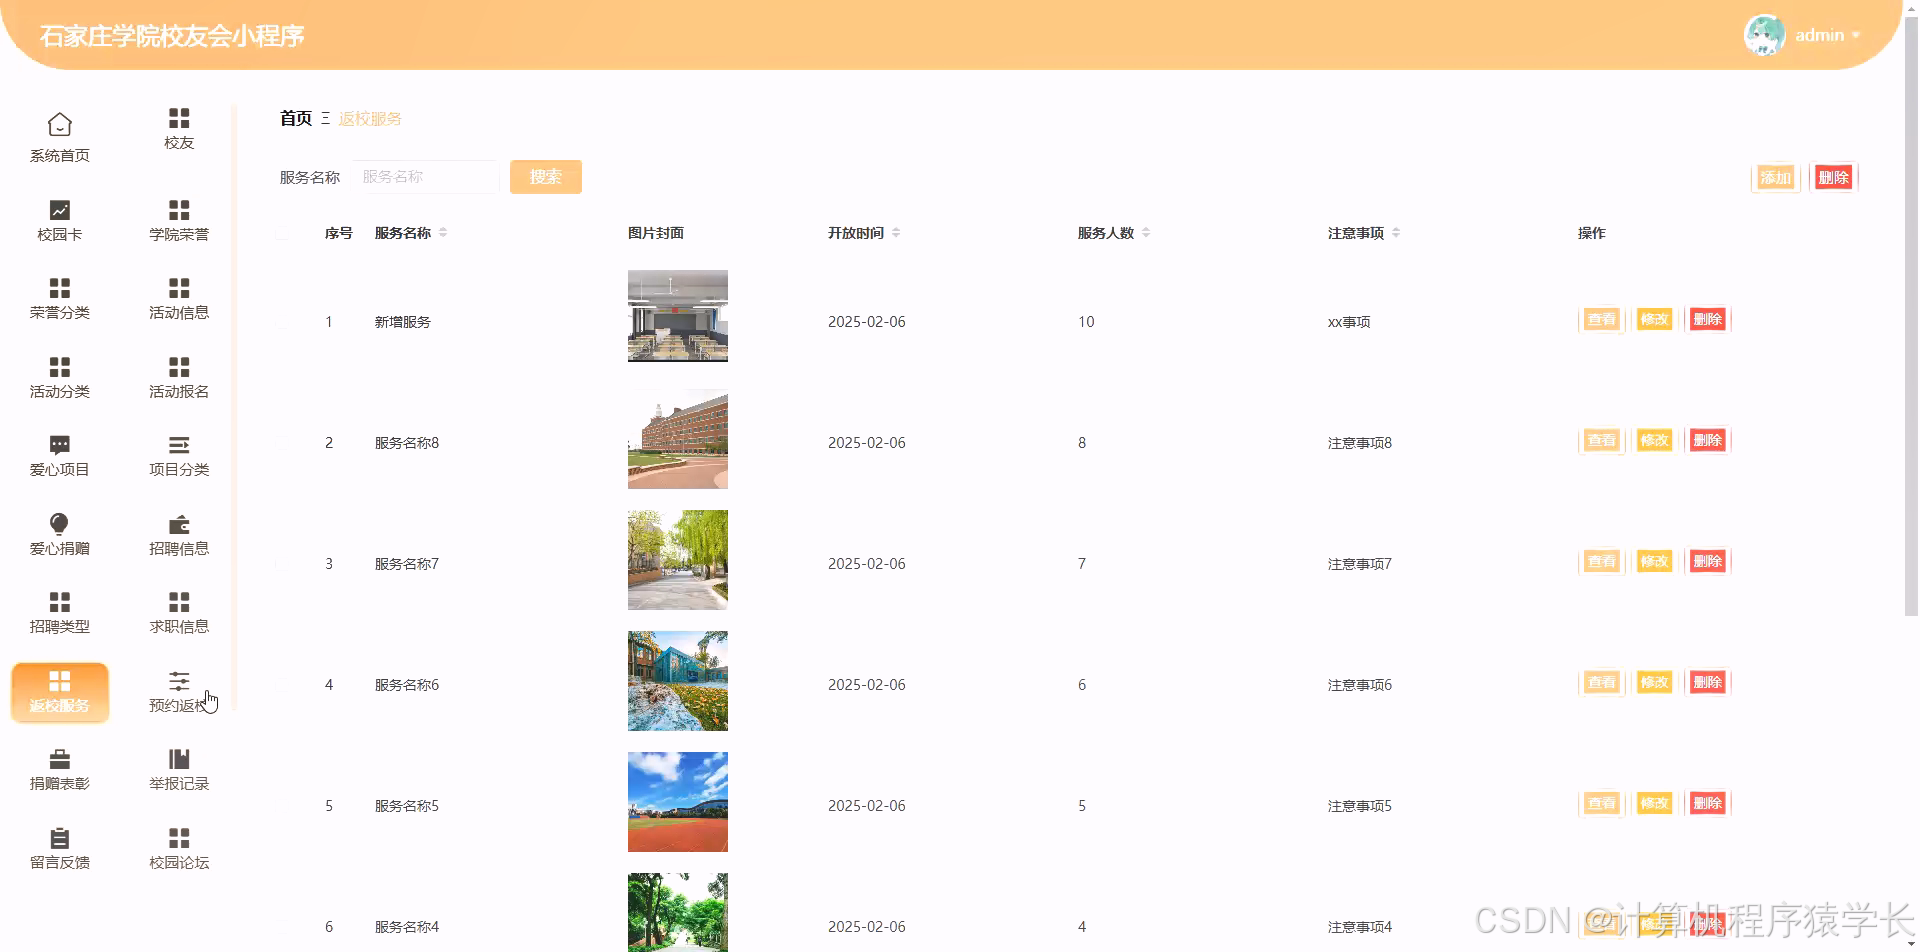Sort the table by 服务人数

(1146, 232)
